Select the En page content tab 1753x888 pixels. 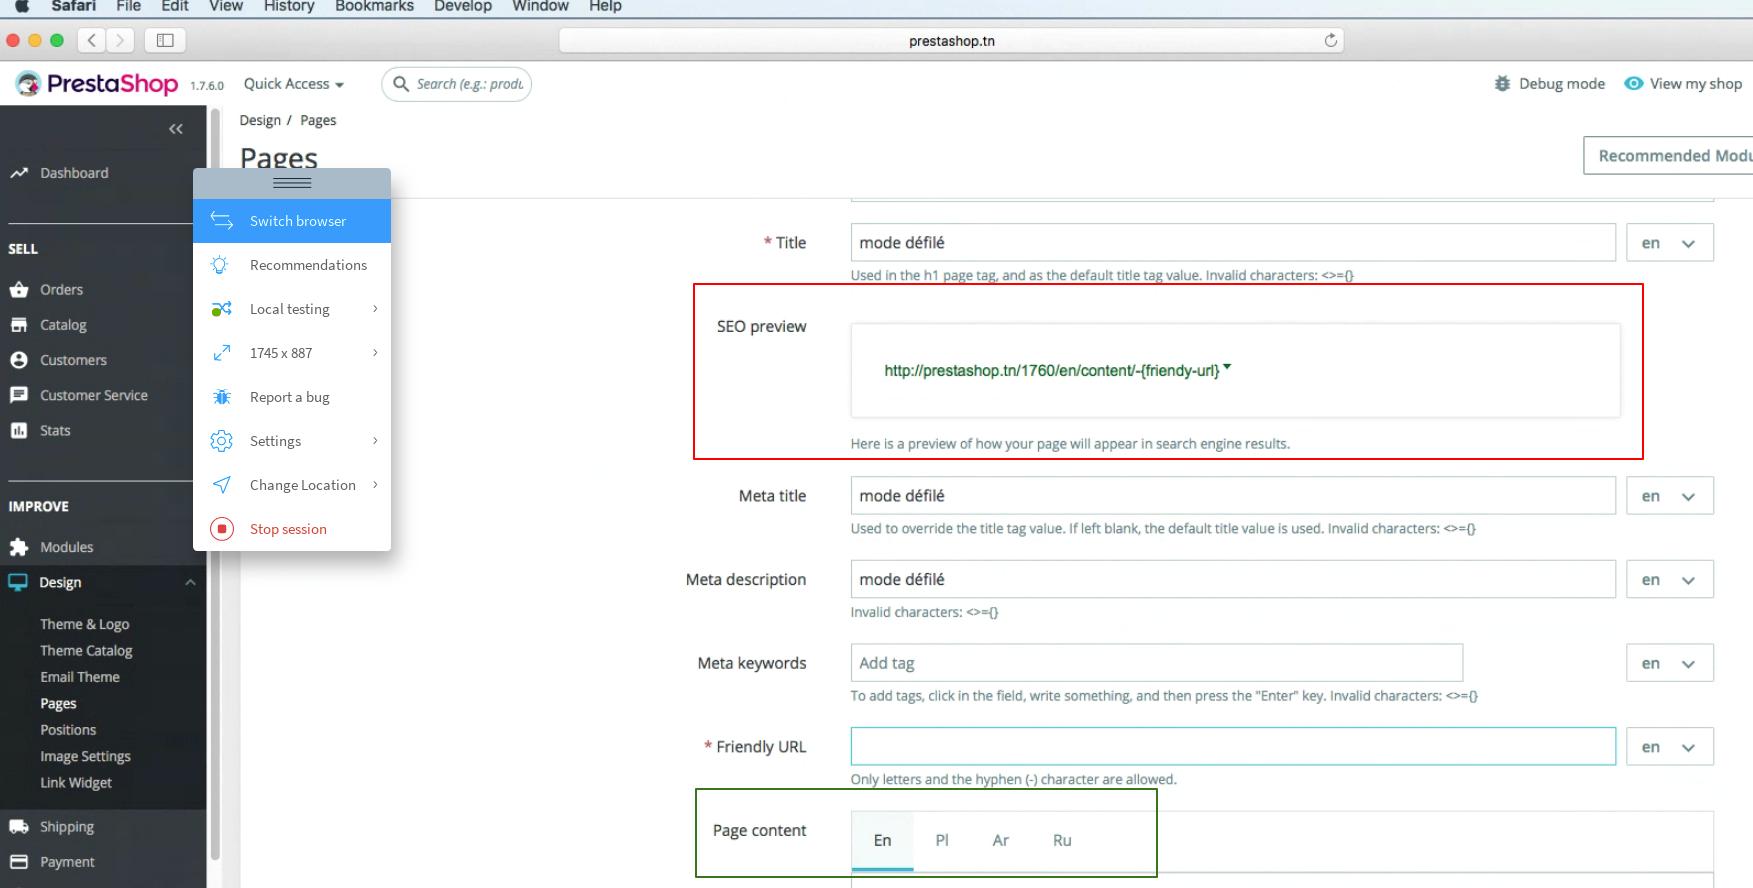click(x=882, y=841)
